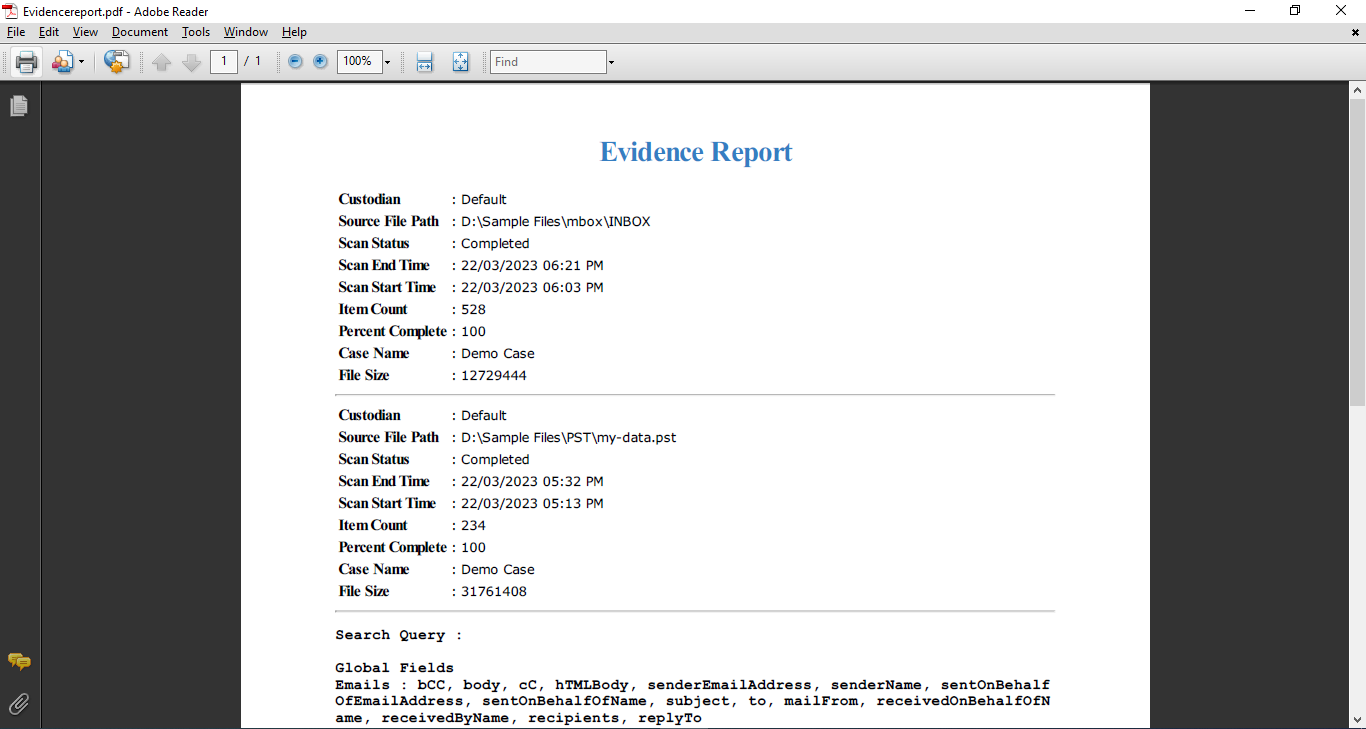Click the path D:\Sample Files\mbox\INBOX
This screenshot has width=1366, height=729.
556,222
